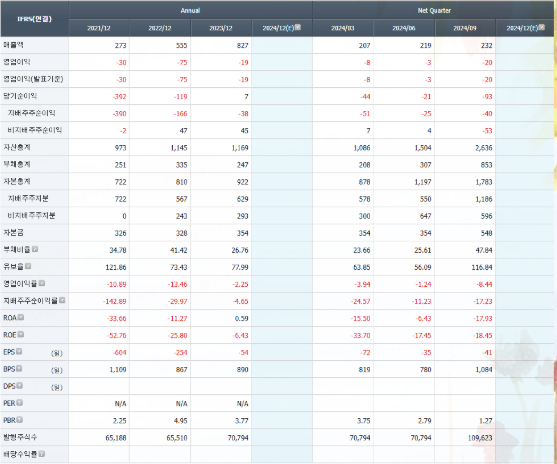Click PBR value 4.95 for 2022/12
Image resolution: width=557 pixels, height=464 pixels.
pos(180,421)
